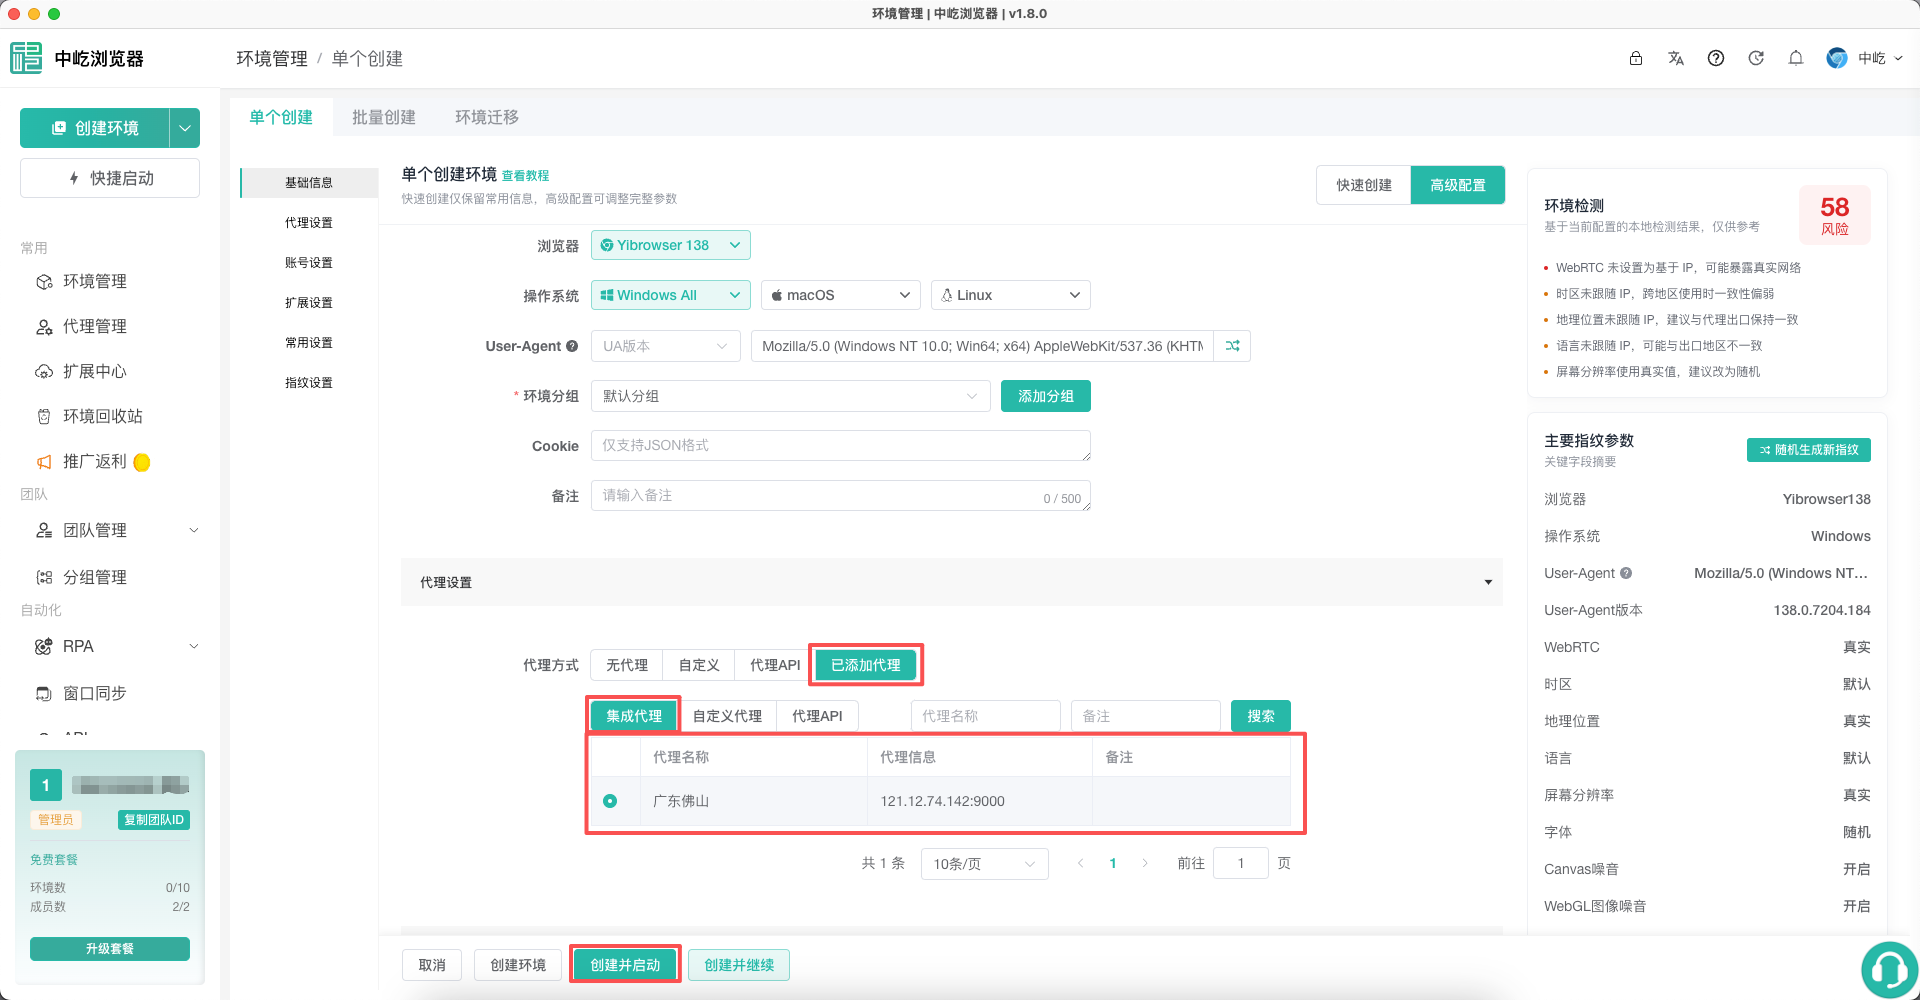Image resolution: width=1920 pixels, height=1000 pixels.
Task: Open the help question-mark icon in the header
Action: click(1716, 58)
